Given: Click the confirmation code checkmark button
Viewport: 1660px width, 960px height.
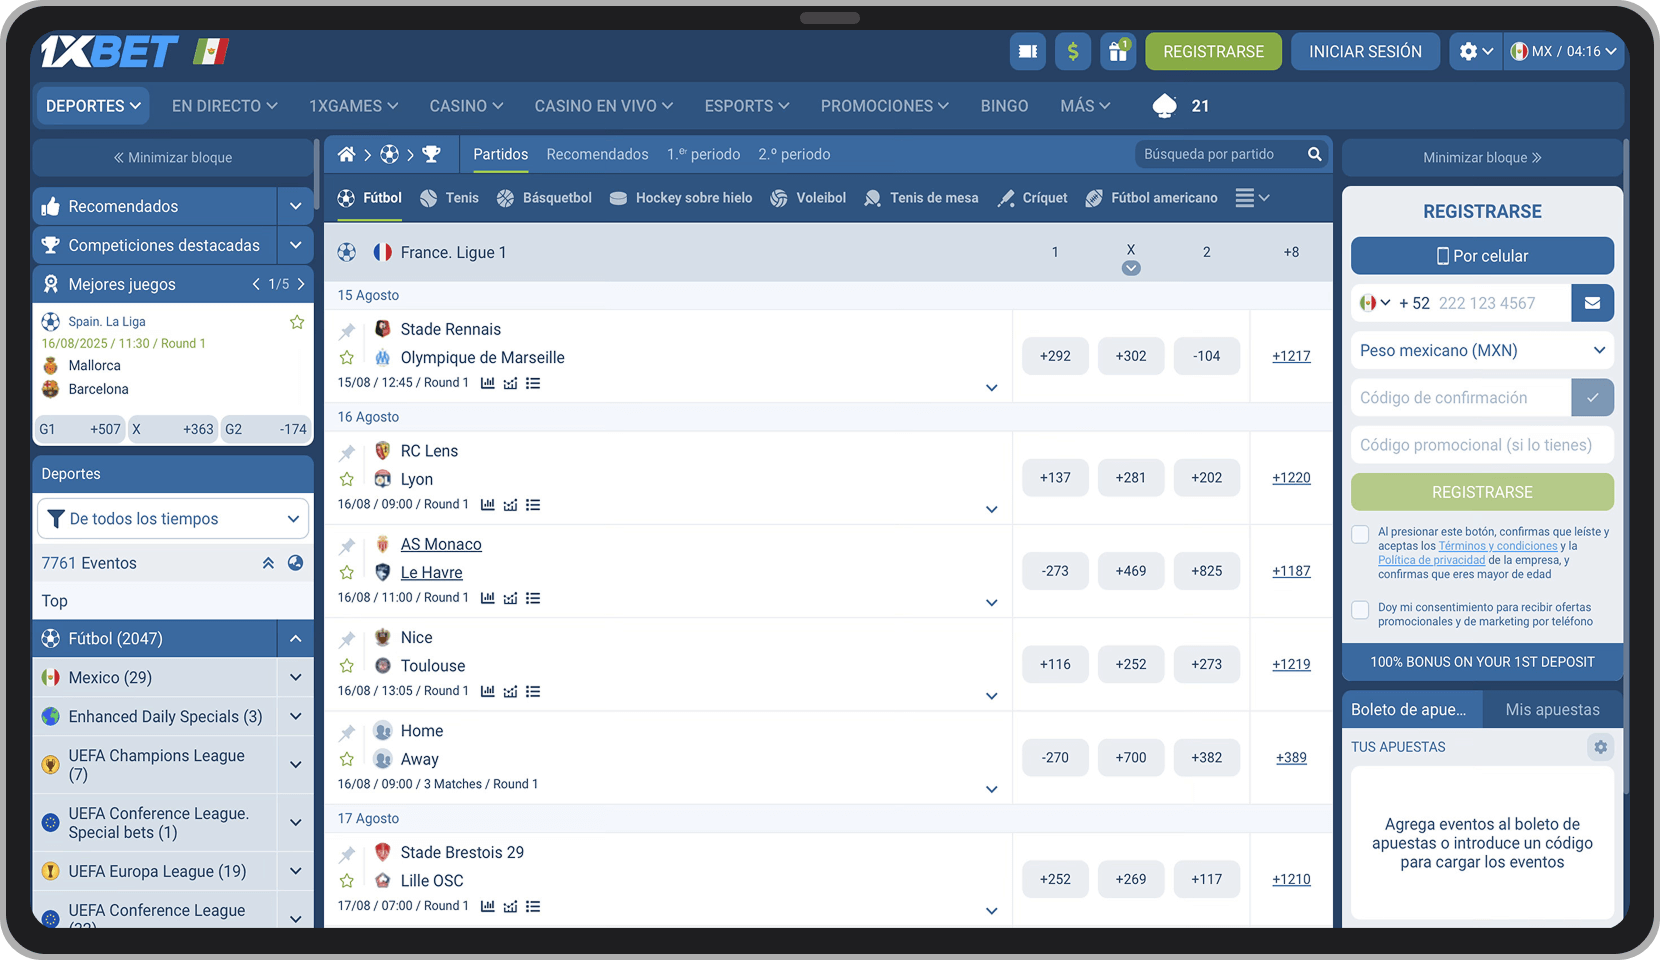Looking at the screenshot, I should [1592, 398].
